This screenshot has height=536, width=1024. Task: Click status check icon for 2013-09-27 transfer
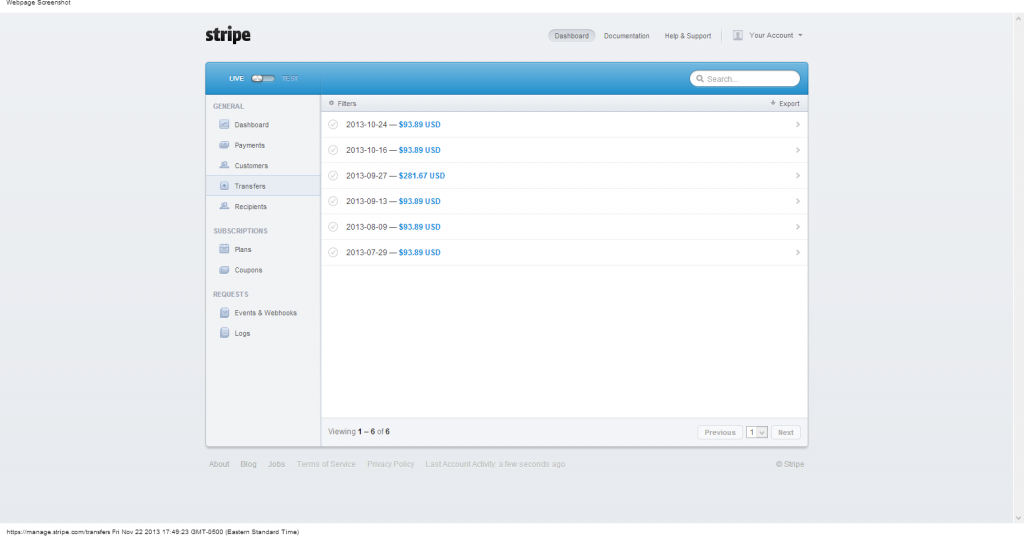(333, 176)
